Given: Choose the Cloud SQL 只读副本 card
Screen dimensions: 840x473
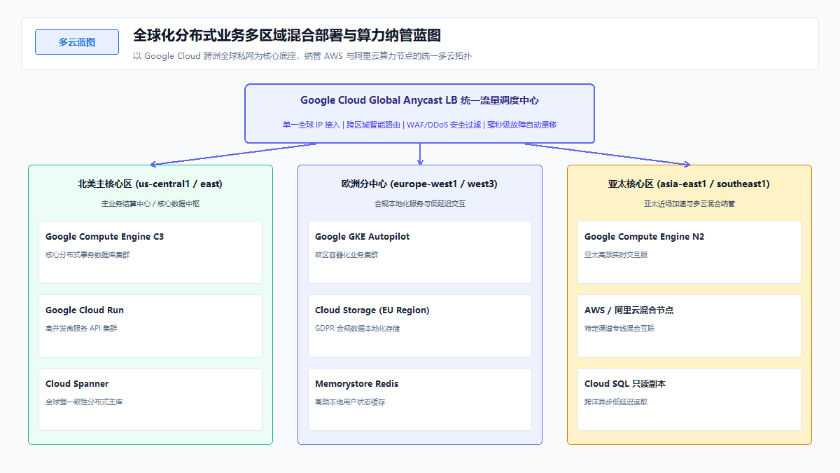Looking at the screenshot, I should (x=689, y=399).
